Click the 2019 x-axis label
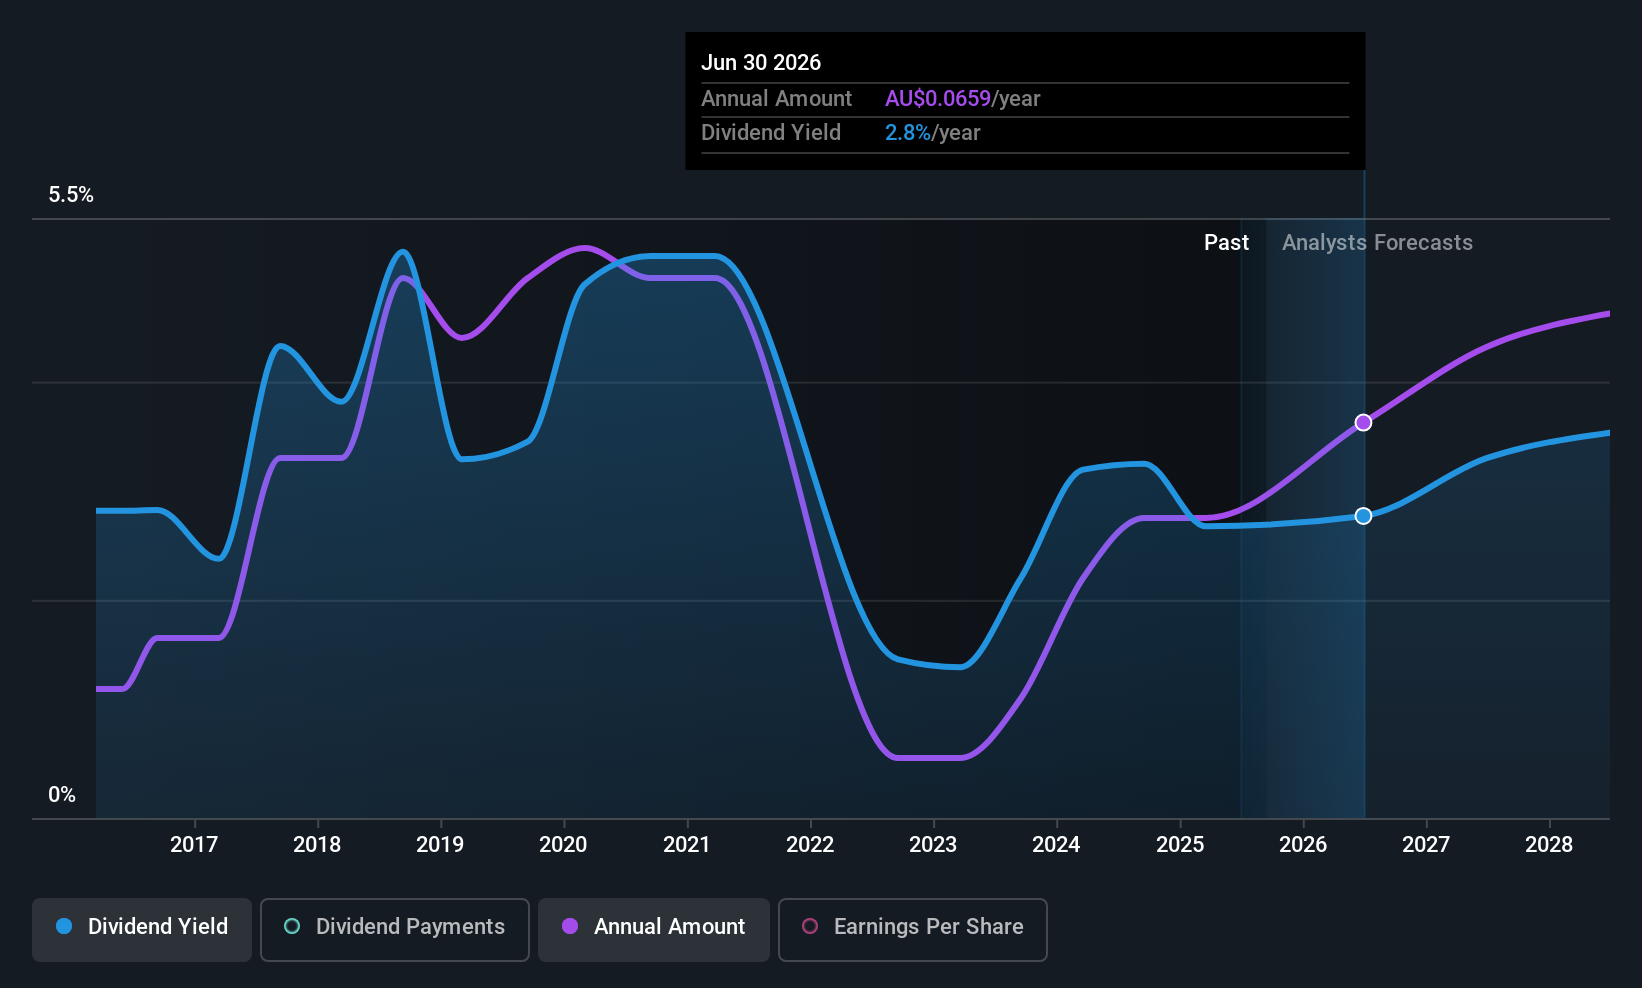The width and height of the screenshot is (1642, 988). pyautogui.click(x=440, y=845)
